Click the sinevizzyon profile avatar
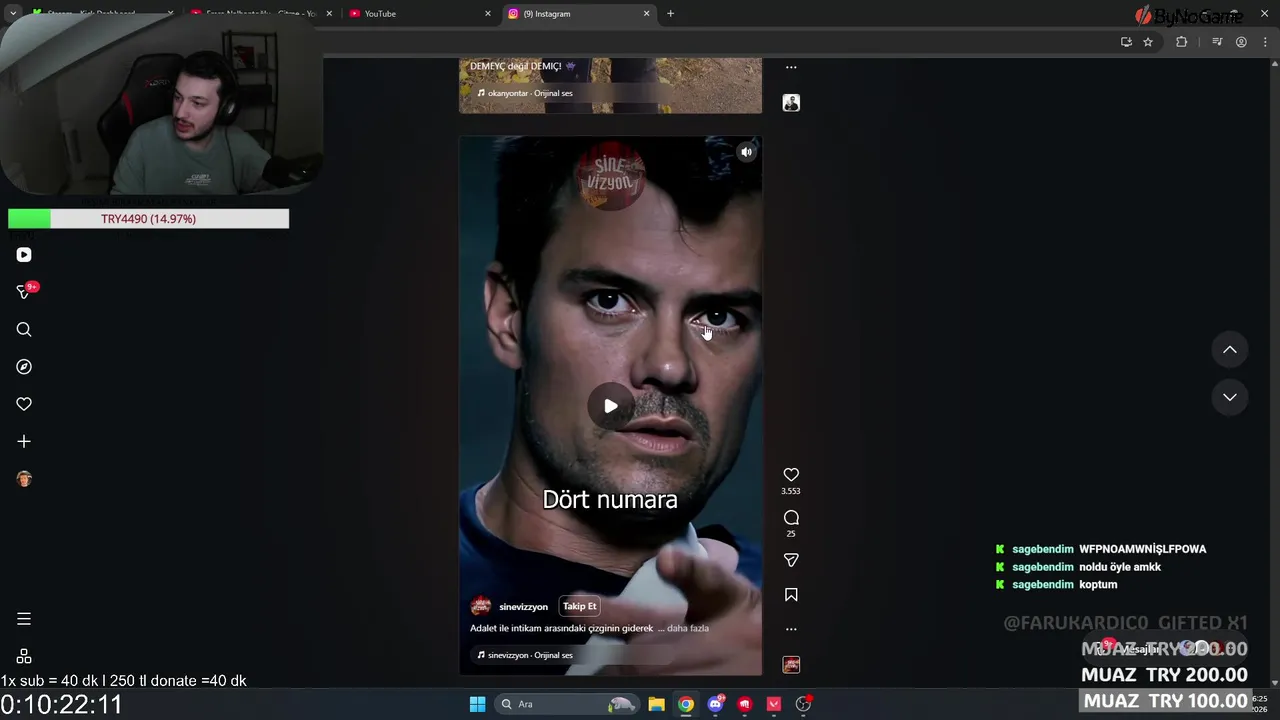This screenshot has width=1280, height=720. click(481, 606)
